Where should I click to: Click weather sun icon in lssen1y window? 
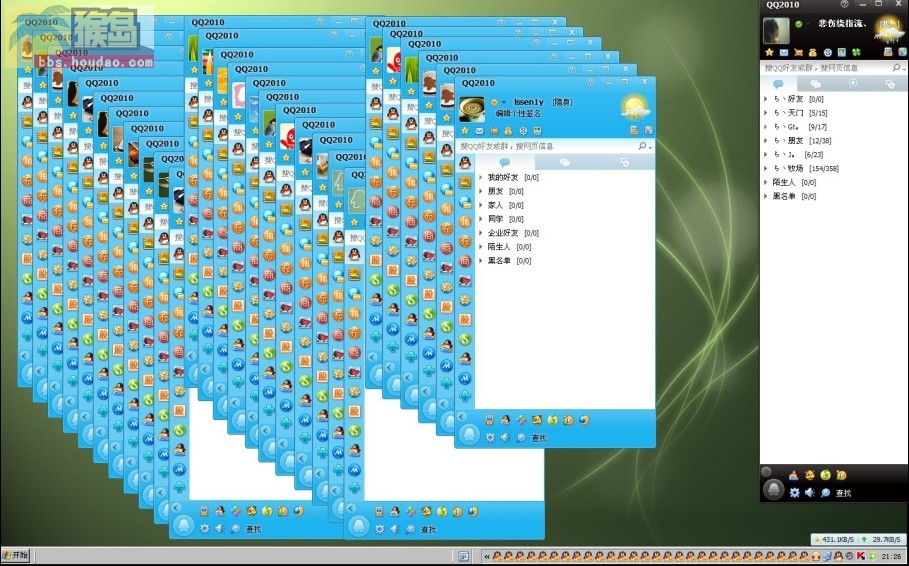pyautogui.click(x=635, y=108)
